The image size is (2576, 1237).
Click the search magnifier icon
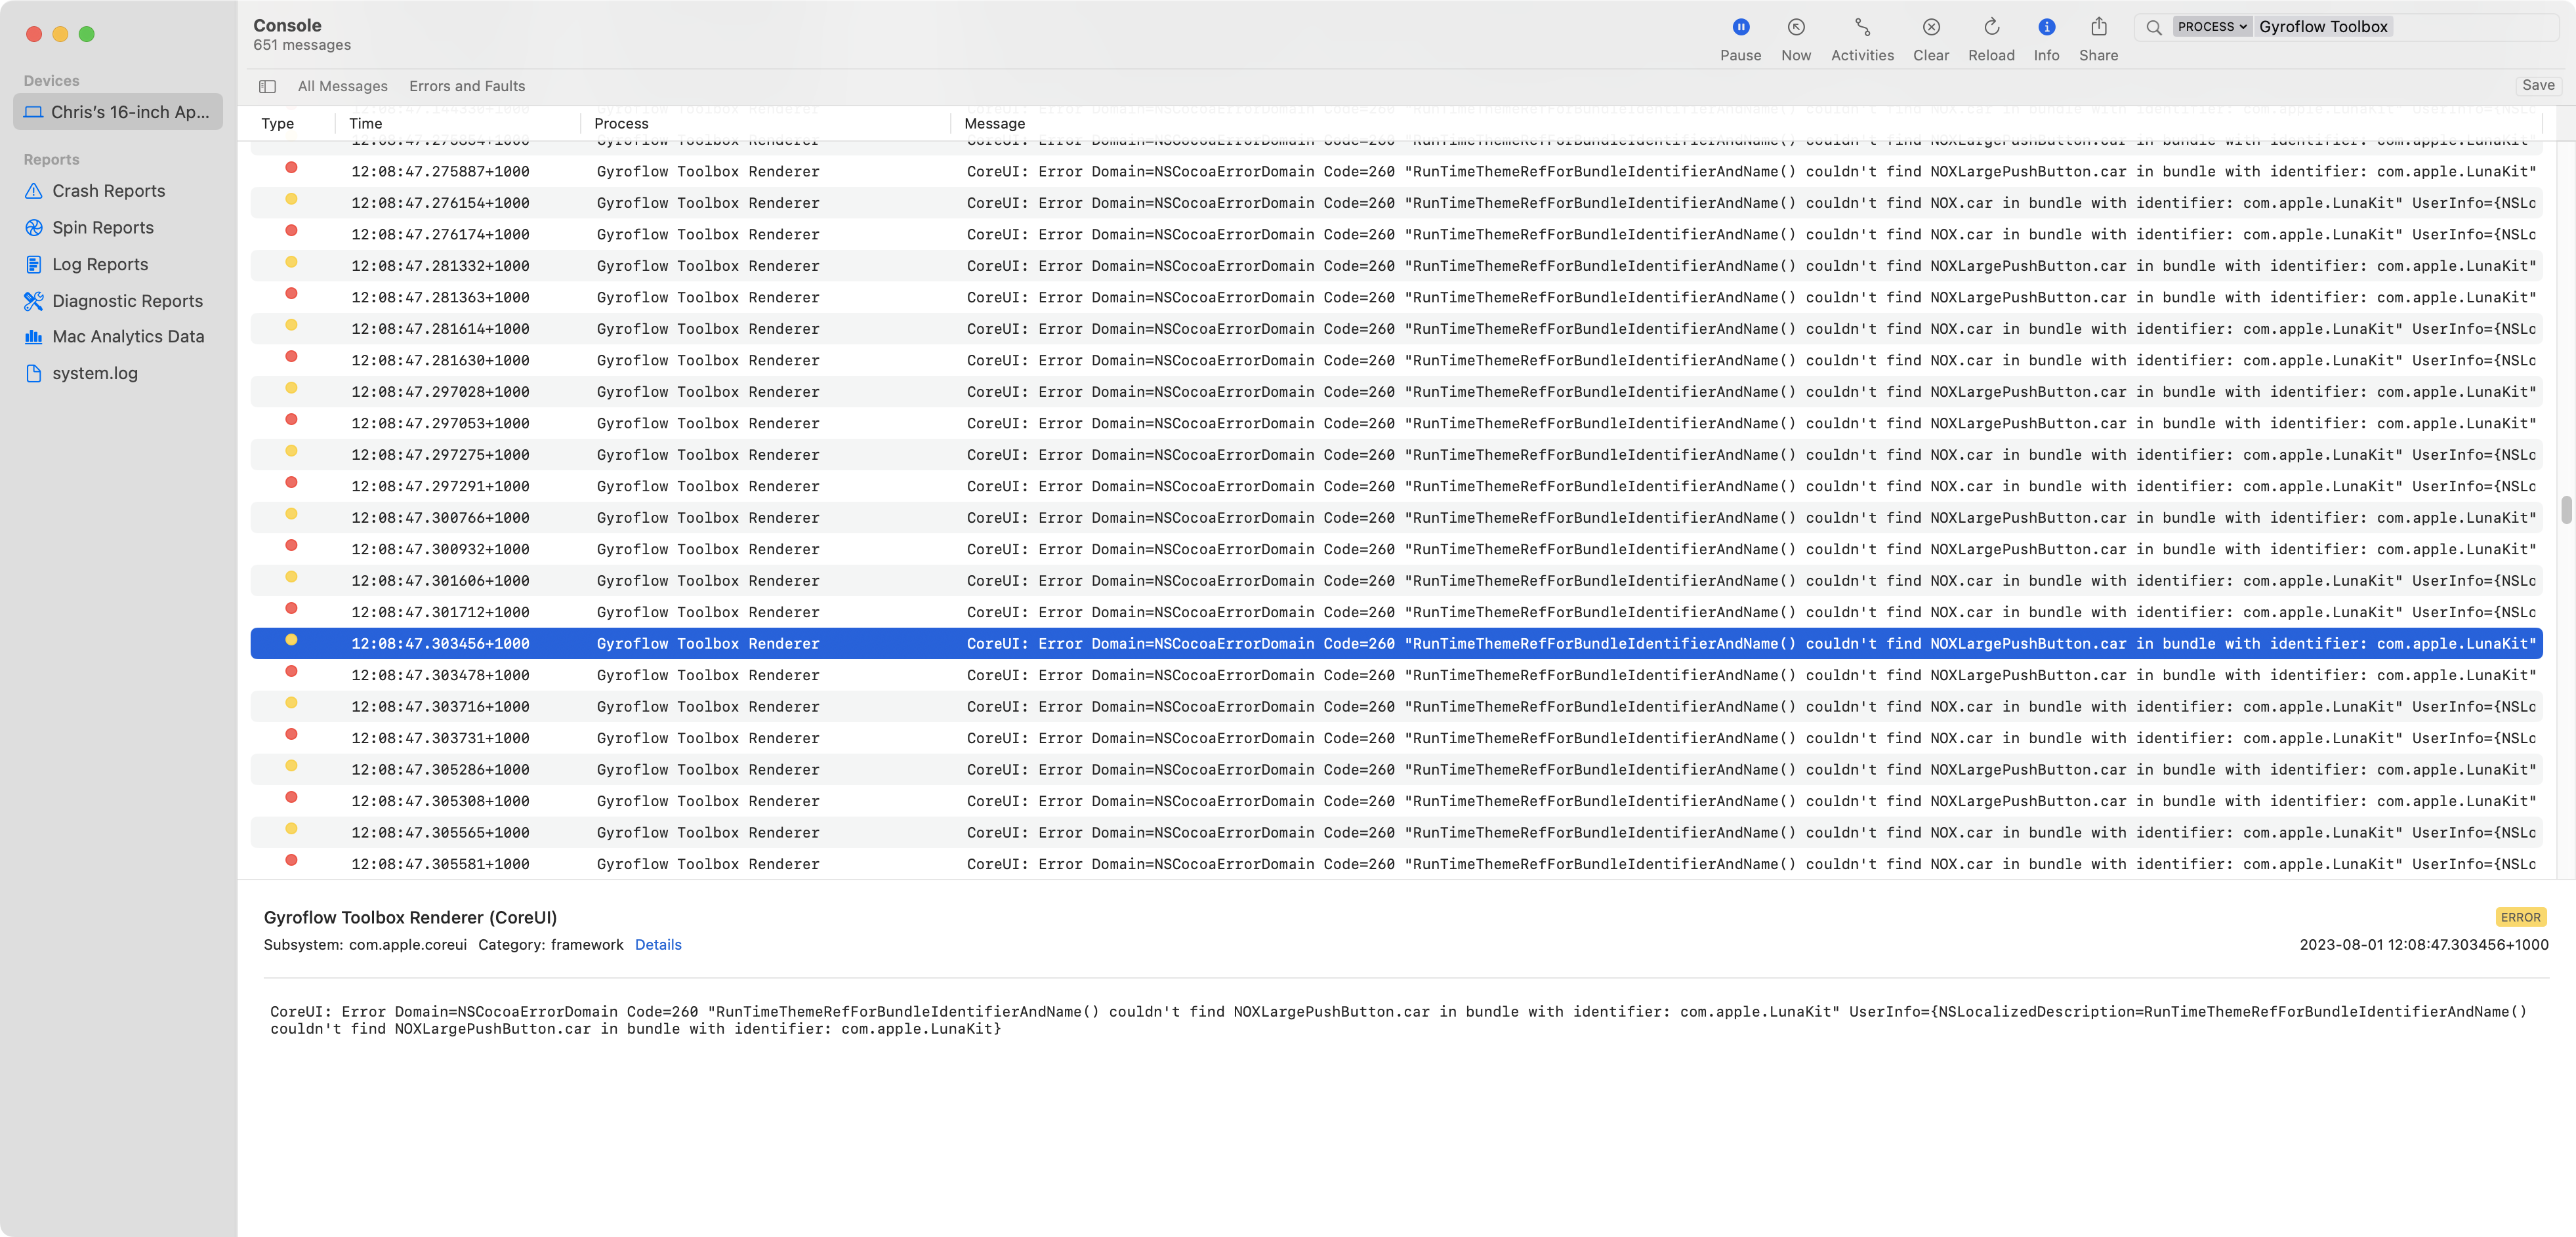2153,28
